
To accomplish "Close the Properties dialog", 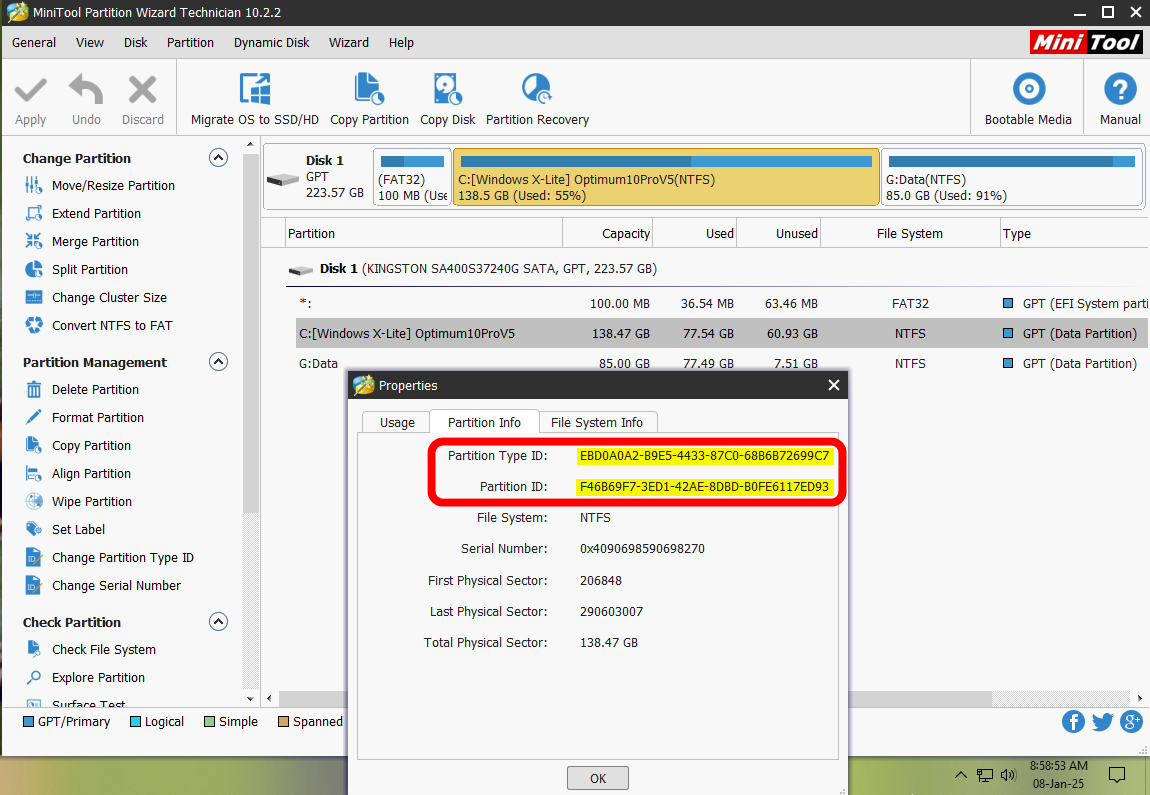I will point(834,385).
